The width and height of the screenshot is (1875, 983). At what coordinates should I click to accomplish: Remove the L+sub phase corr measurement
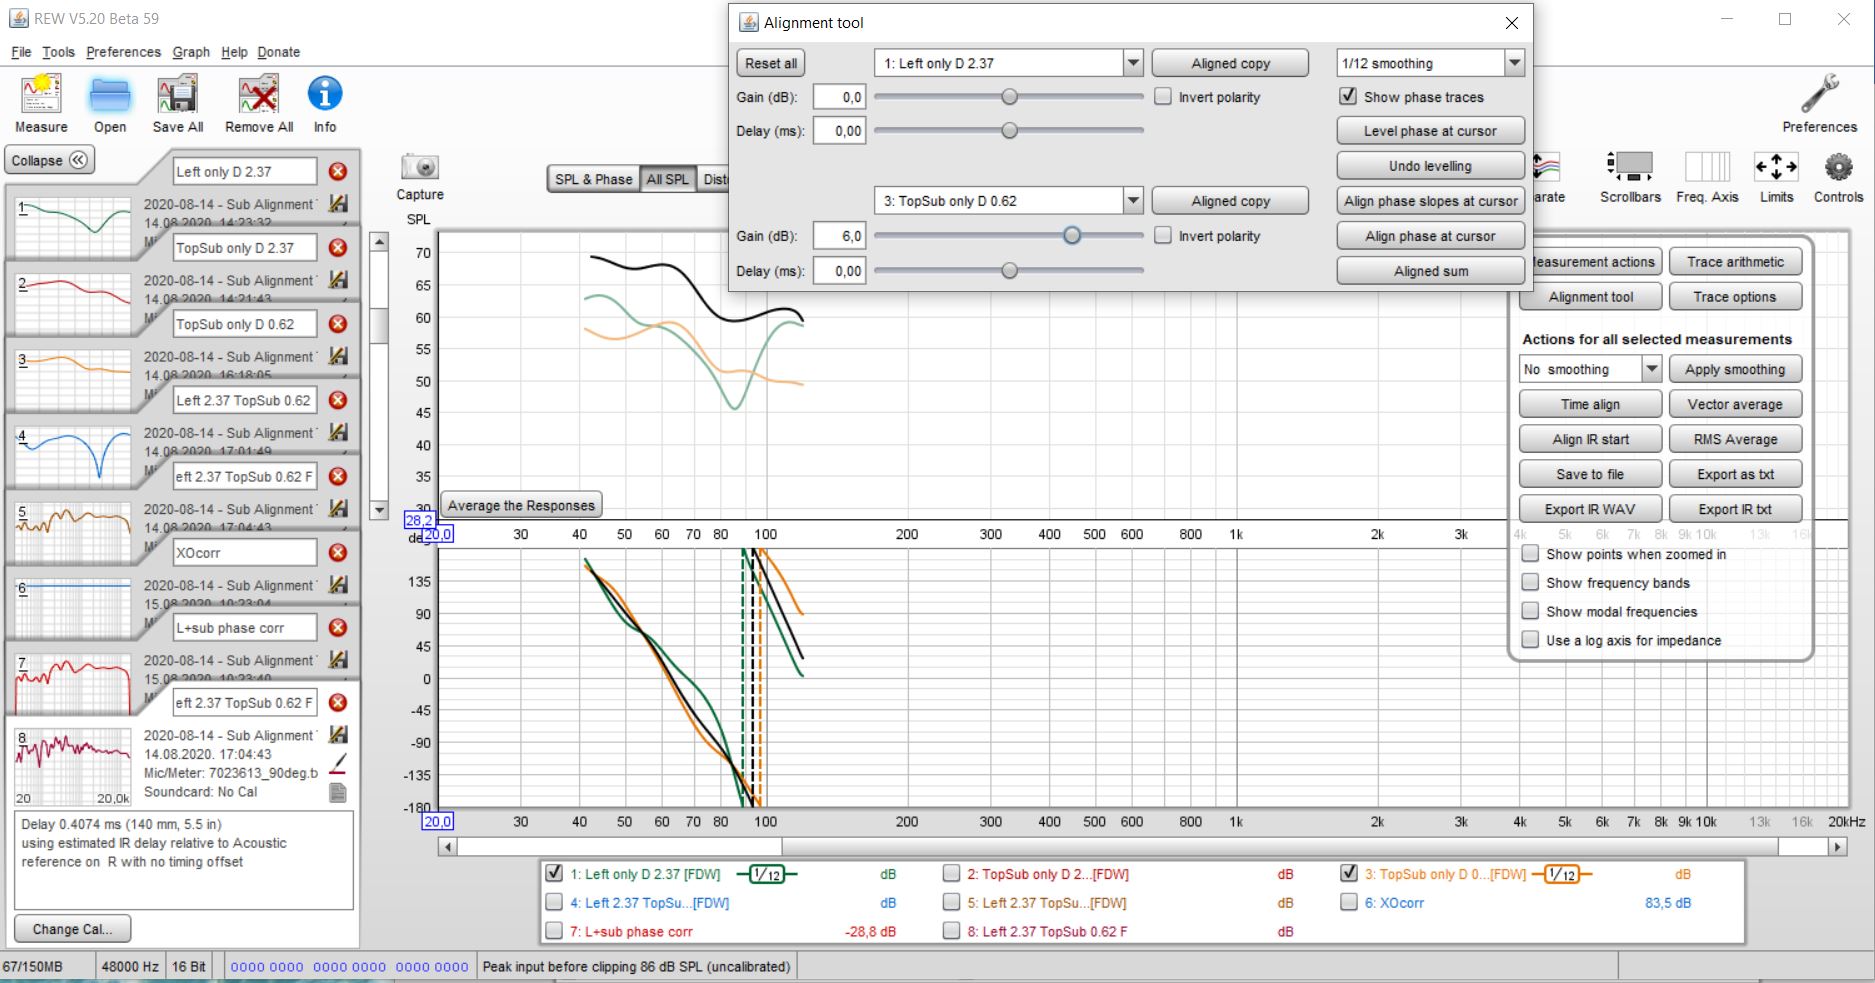coord(338,628)
